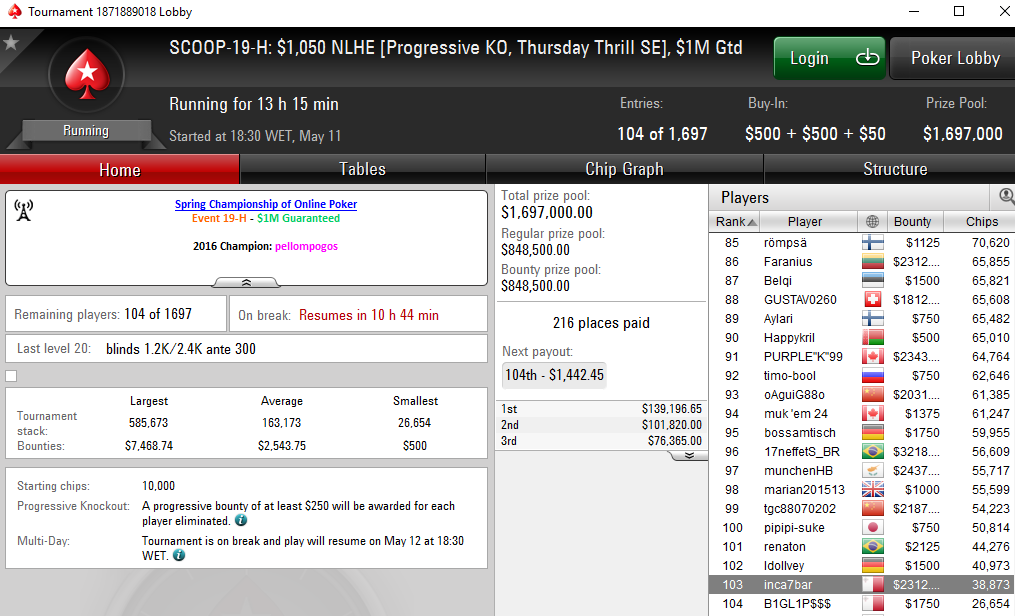
Task: Click the Poker Lobby button
Action: pyautogui.click(x=954, y=58)
